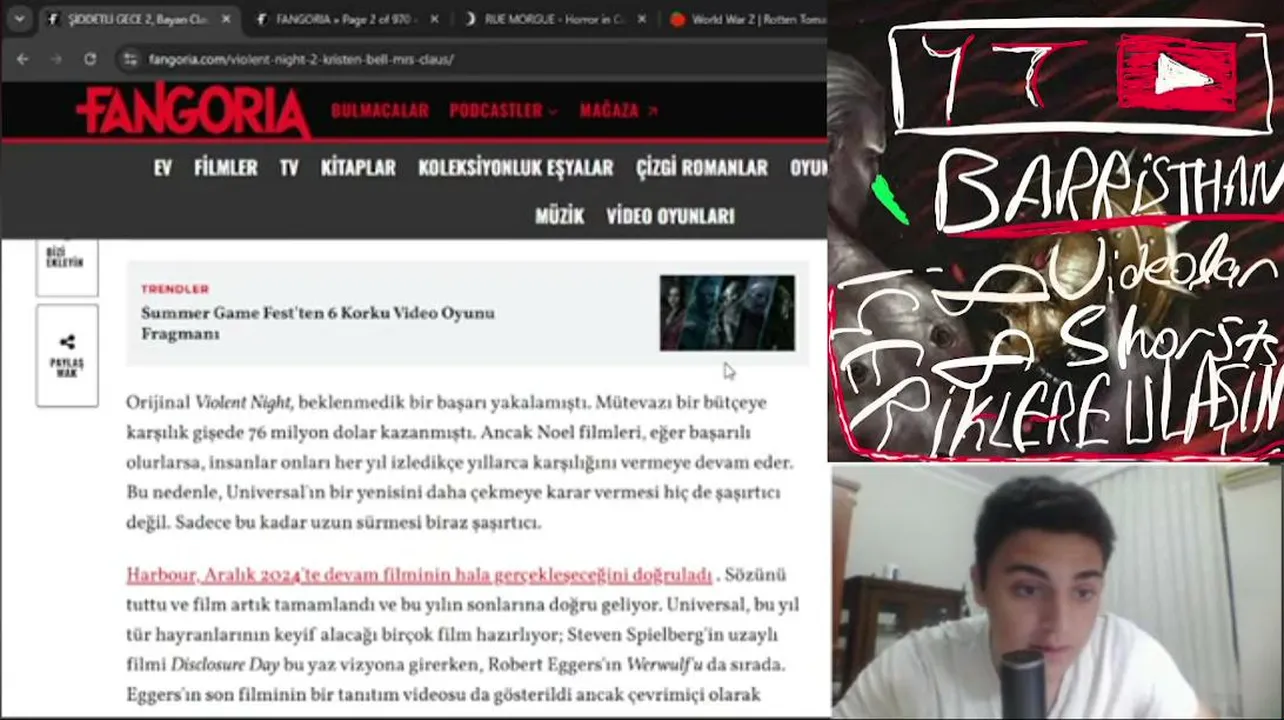Viewport: 1284px width, 720px height.
Task: Click the Rue Morgue moon favicon
Action: (470, 19)
